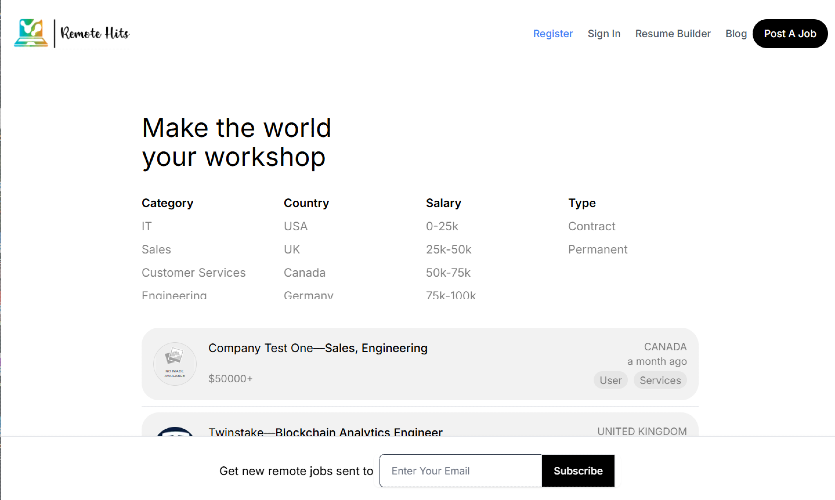Click the 'a month ago' timestamp

[657, 361]
